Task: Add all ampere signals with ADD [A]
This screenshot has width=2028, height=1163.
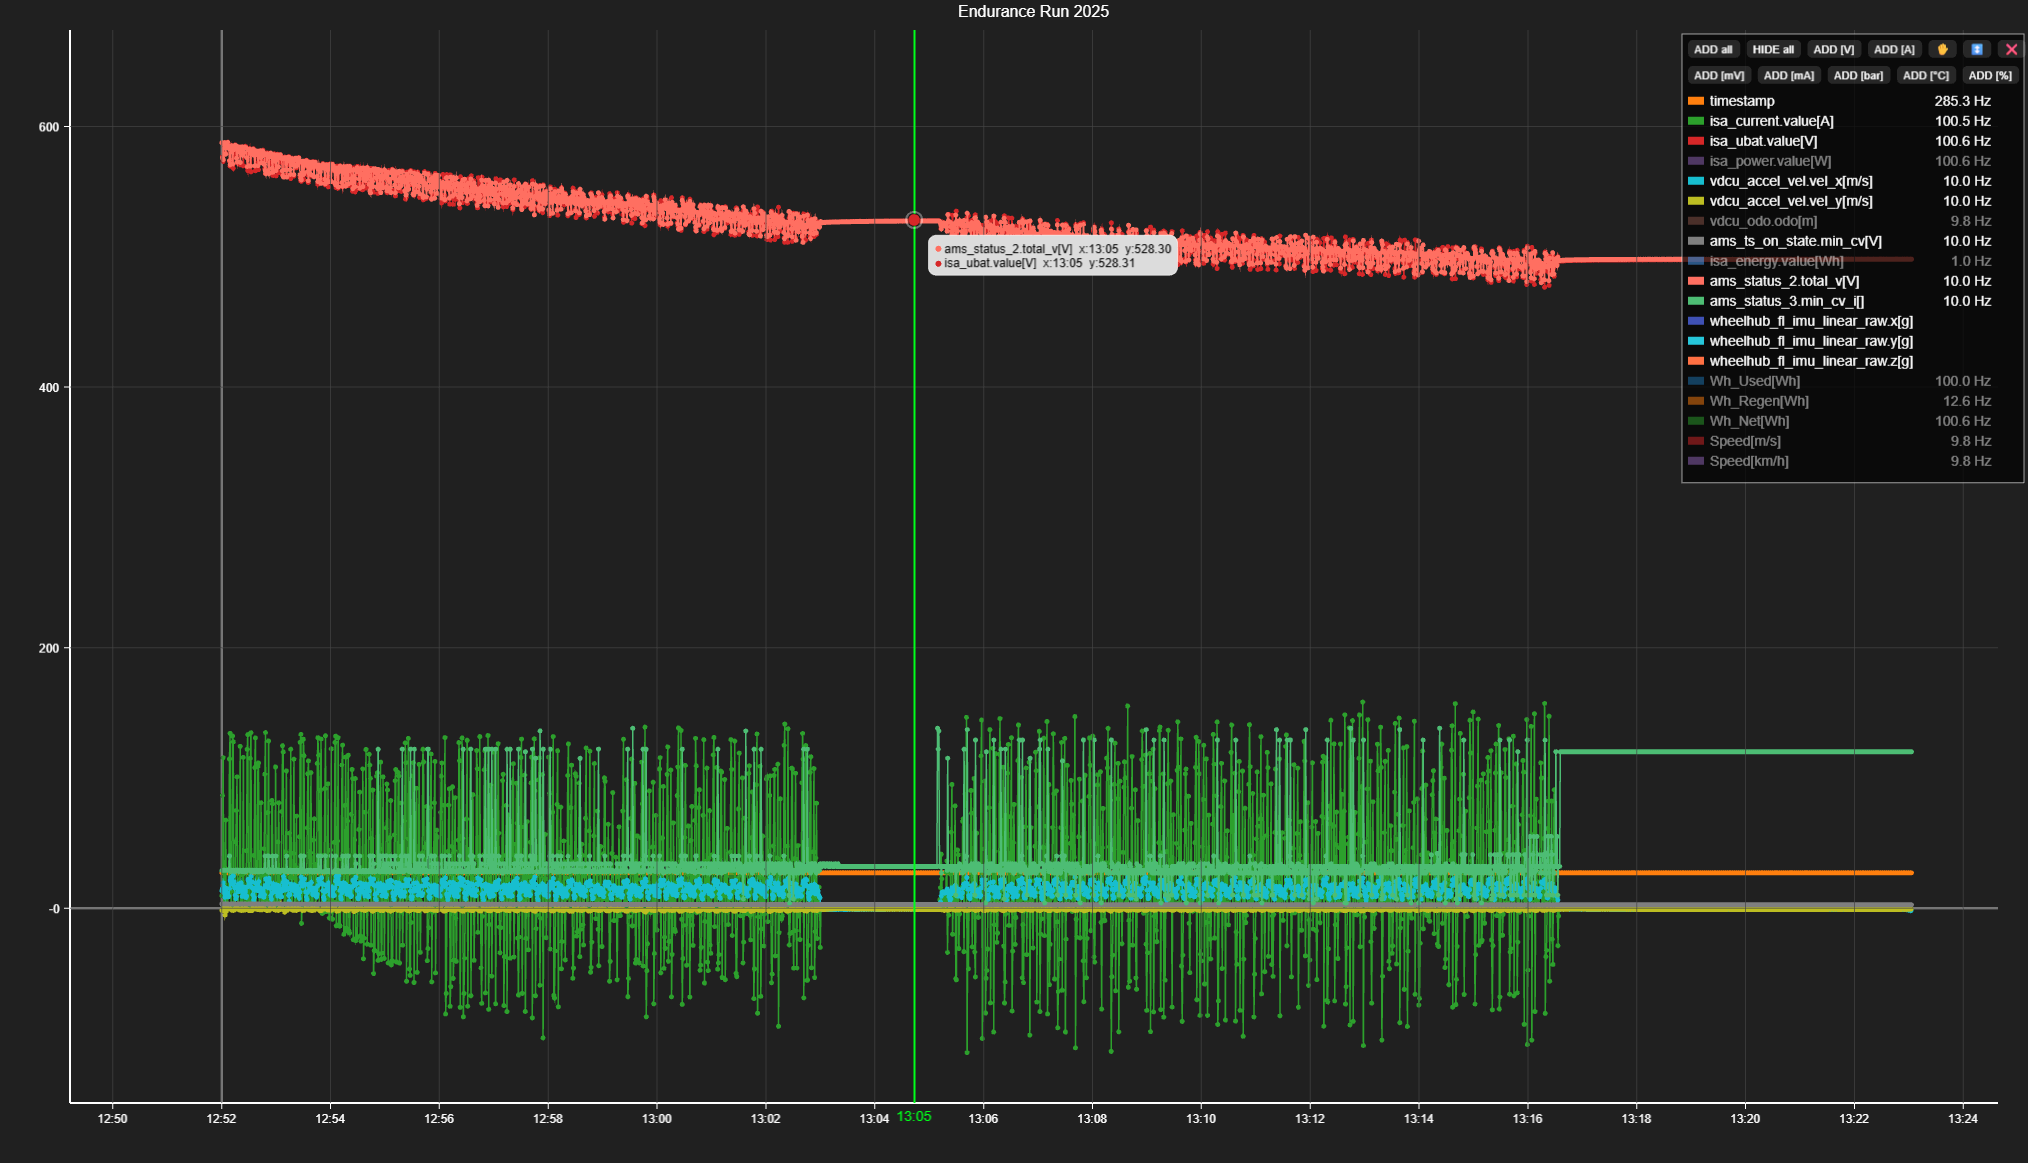Action: [x=1893, y=49]
